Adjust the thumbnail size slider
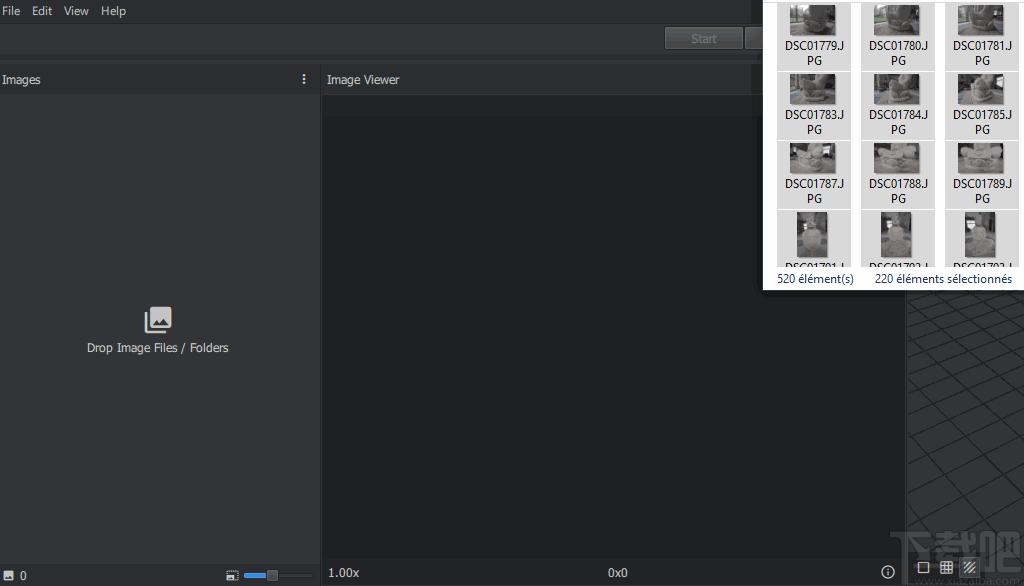The width and height of the screenshot is (1024, 586). point(277,576)
